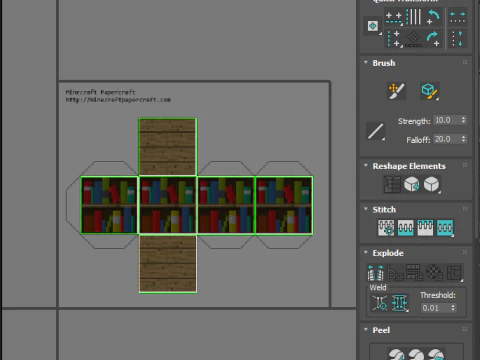Click Align Vertically to Pivot icon
This screenshot has height=360, width=480.
tap(394, 38)
